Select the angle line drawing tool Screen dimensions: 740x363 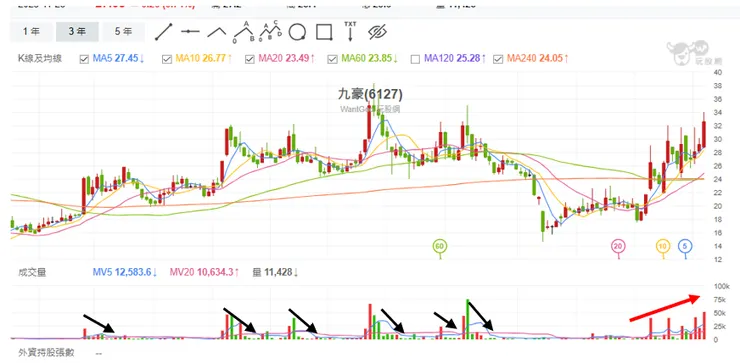click(217, 32)
